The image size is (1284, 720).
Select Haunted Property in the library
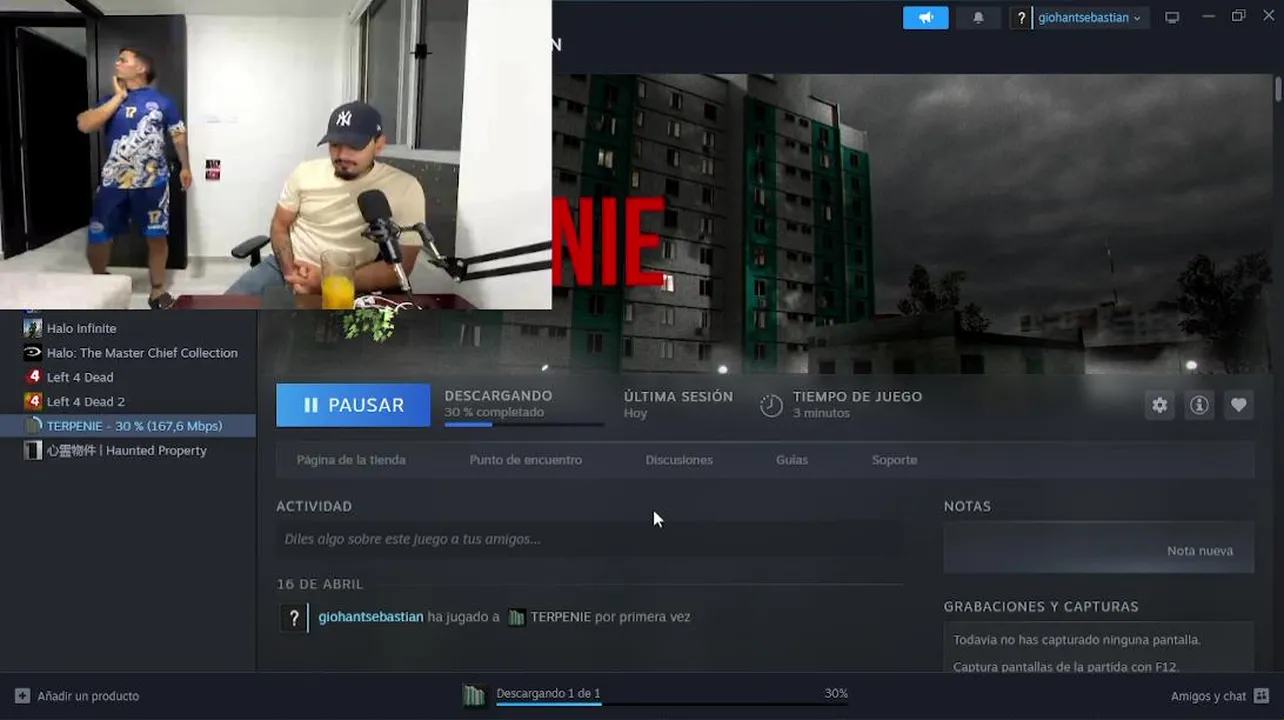[128, 451]
